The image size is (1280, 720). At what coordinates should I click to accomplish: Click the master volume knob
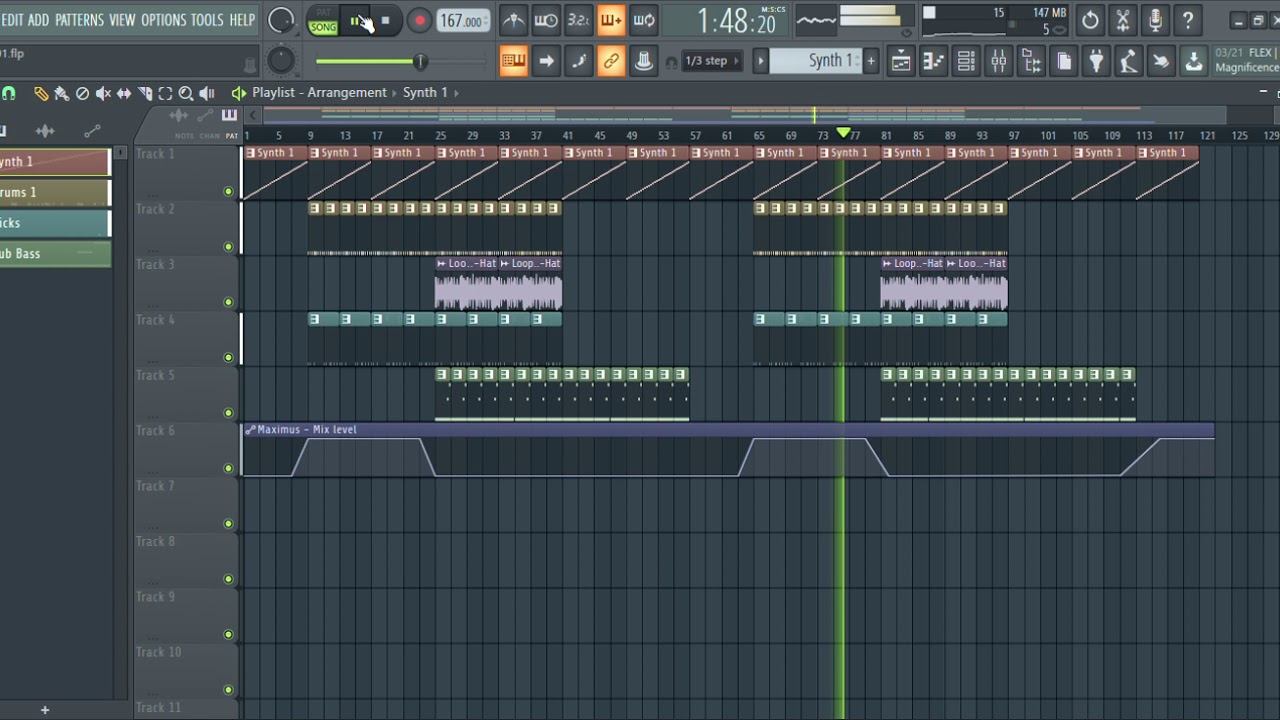(x=281, y=20)
